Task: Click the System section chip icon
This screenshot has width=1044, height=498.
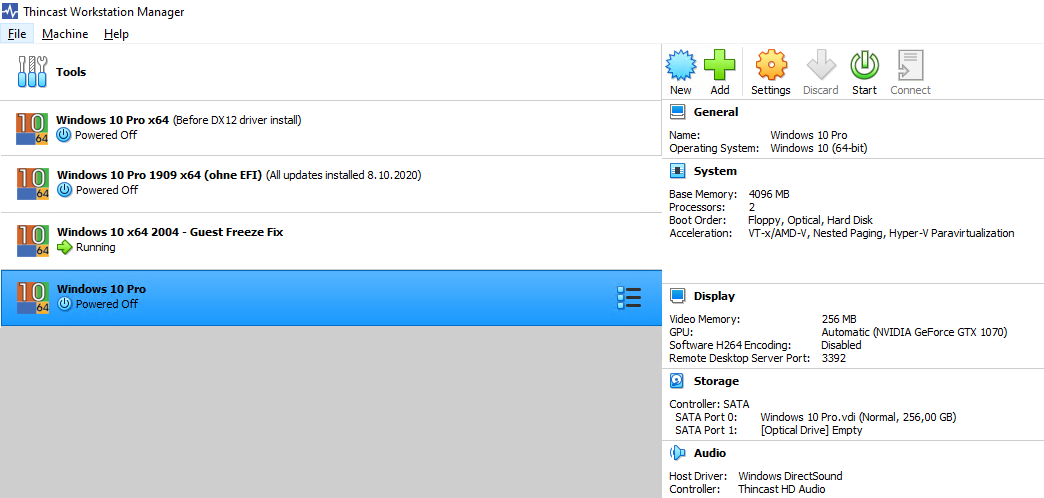Action: [x=677, y=171]
